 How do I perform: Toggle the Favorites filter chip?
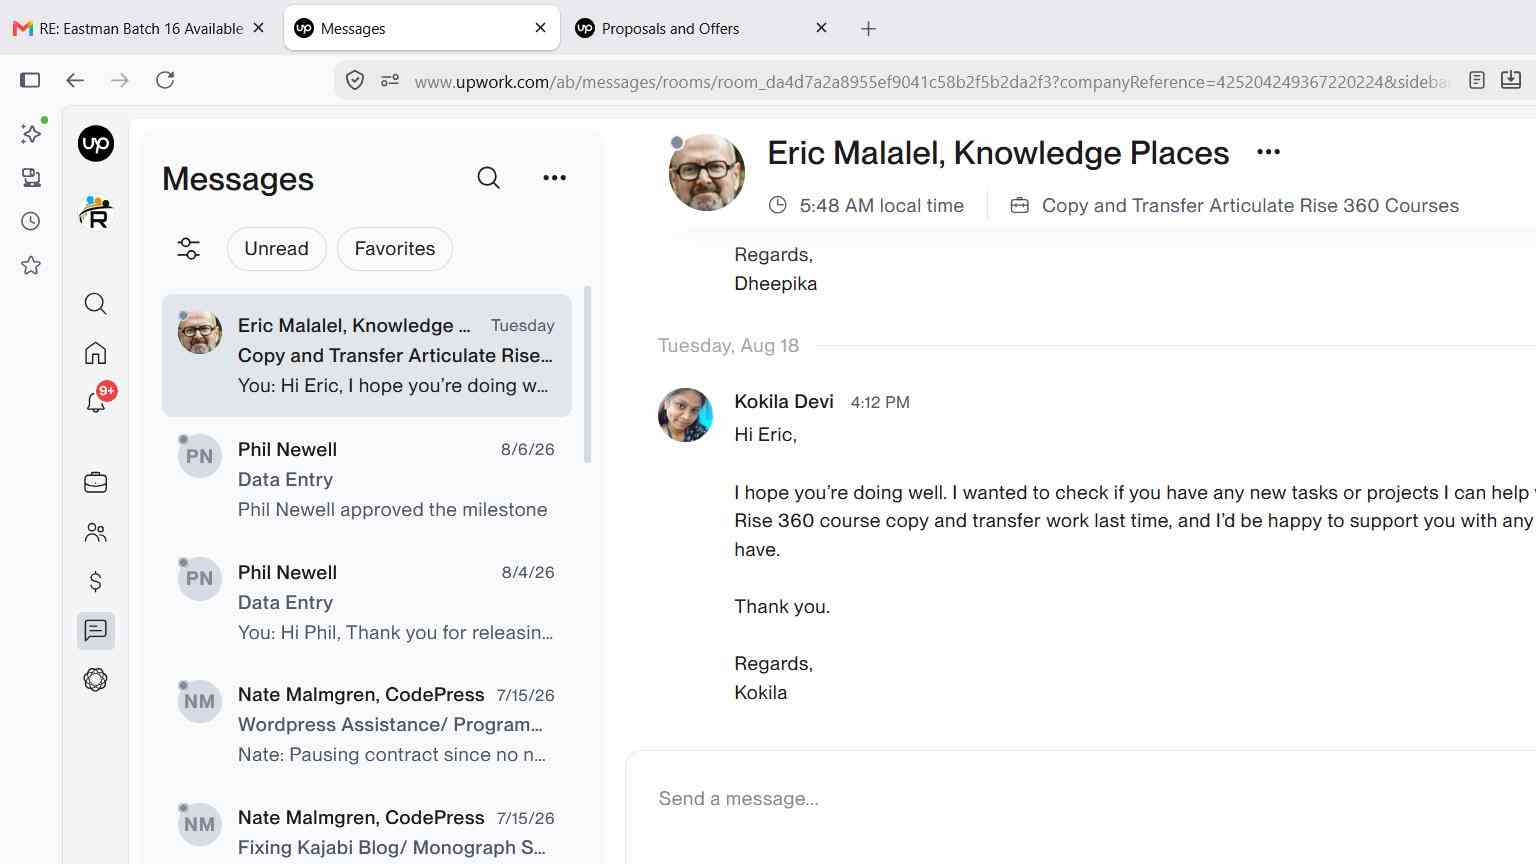coord(395,249)
